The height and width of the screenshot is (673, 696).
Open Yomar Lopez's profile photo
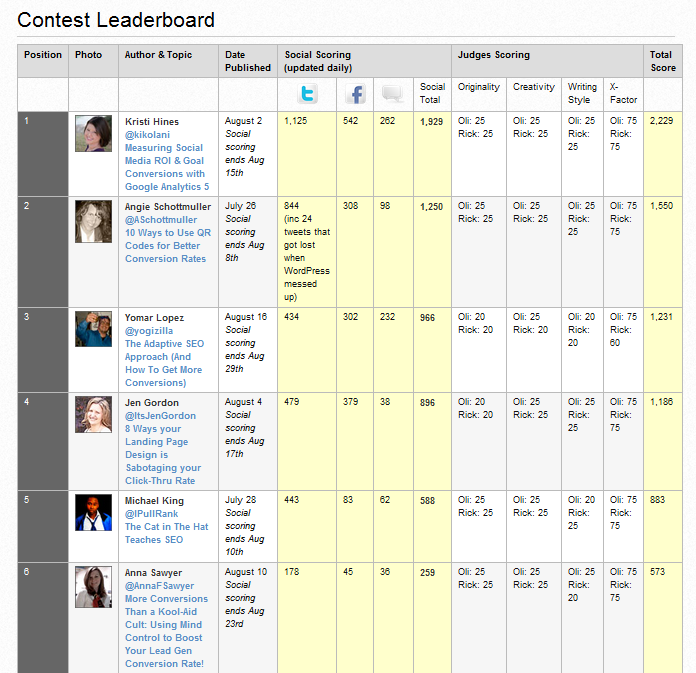click(x=93, y=329)
